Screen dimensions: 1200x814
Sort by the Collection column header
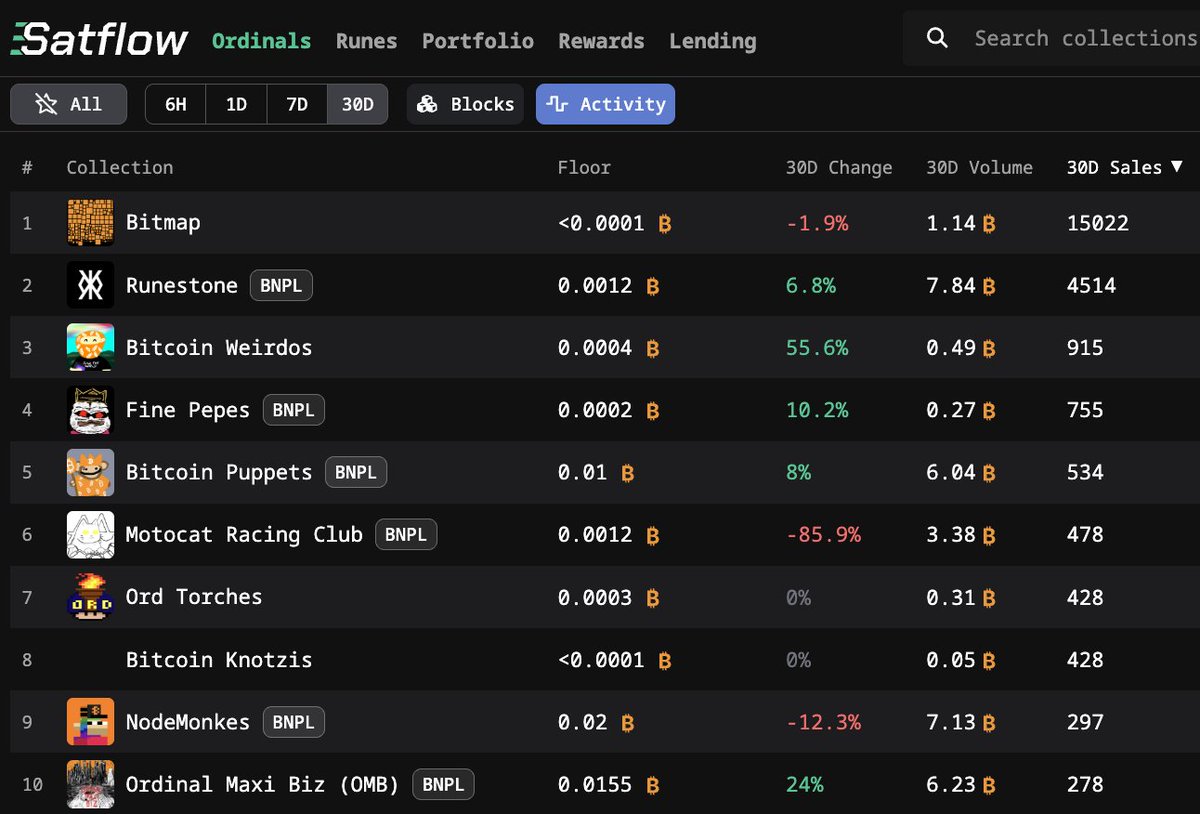120,167
